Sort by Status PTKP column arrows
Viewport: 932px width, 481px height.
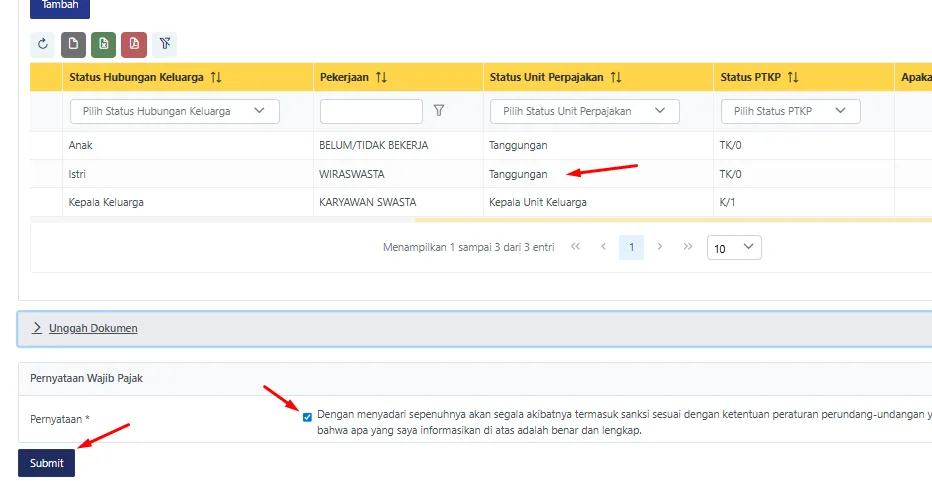(x=793, y=77)
